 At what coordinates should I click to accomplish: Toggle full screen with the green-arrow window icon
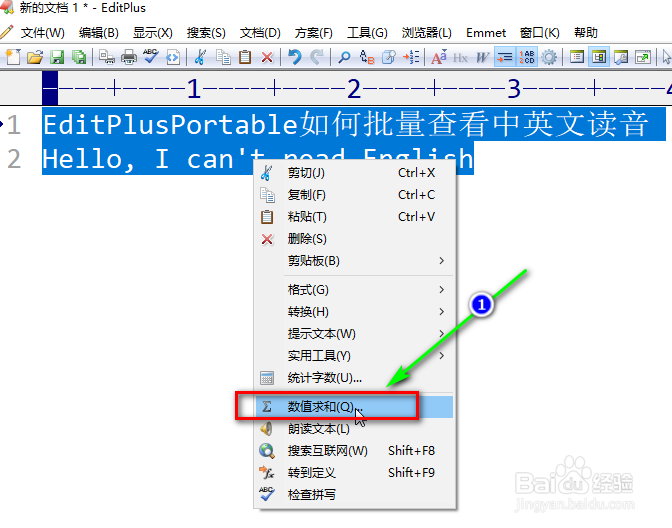click(643, 57)
